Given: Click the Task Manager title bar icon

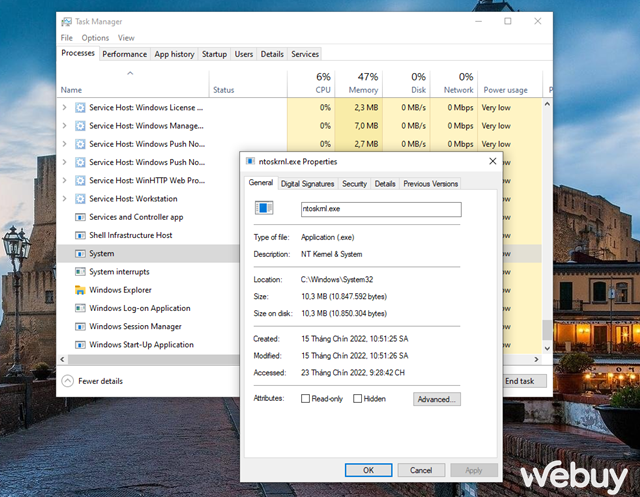Looking at the screenshot, I should coord(66,22).
